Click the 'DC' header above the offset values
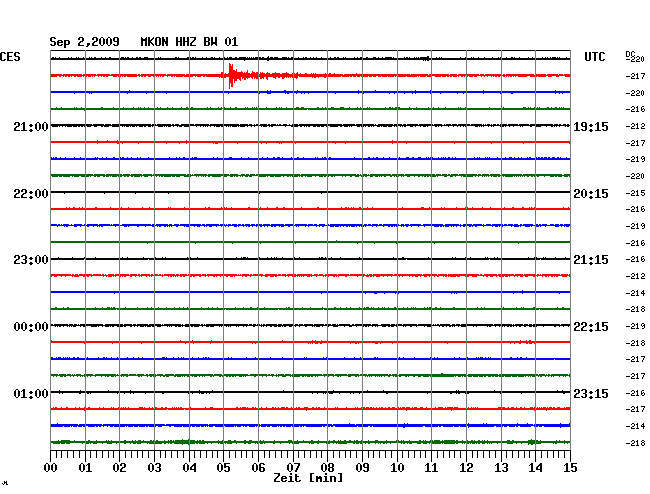This screenshot has width=650, height=494. 630,54
